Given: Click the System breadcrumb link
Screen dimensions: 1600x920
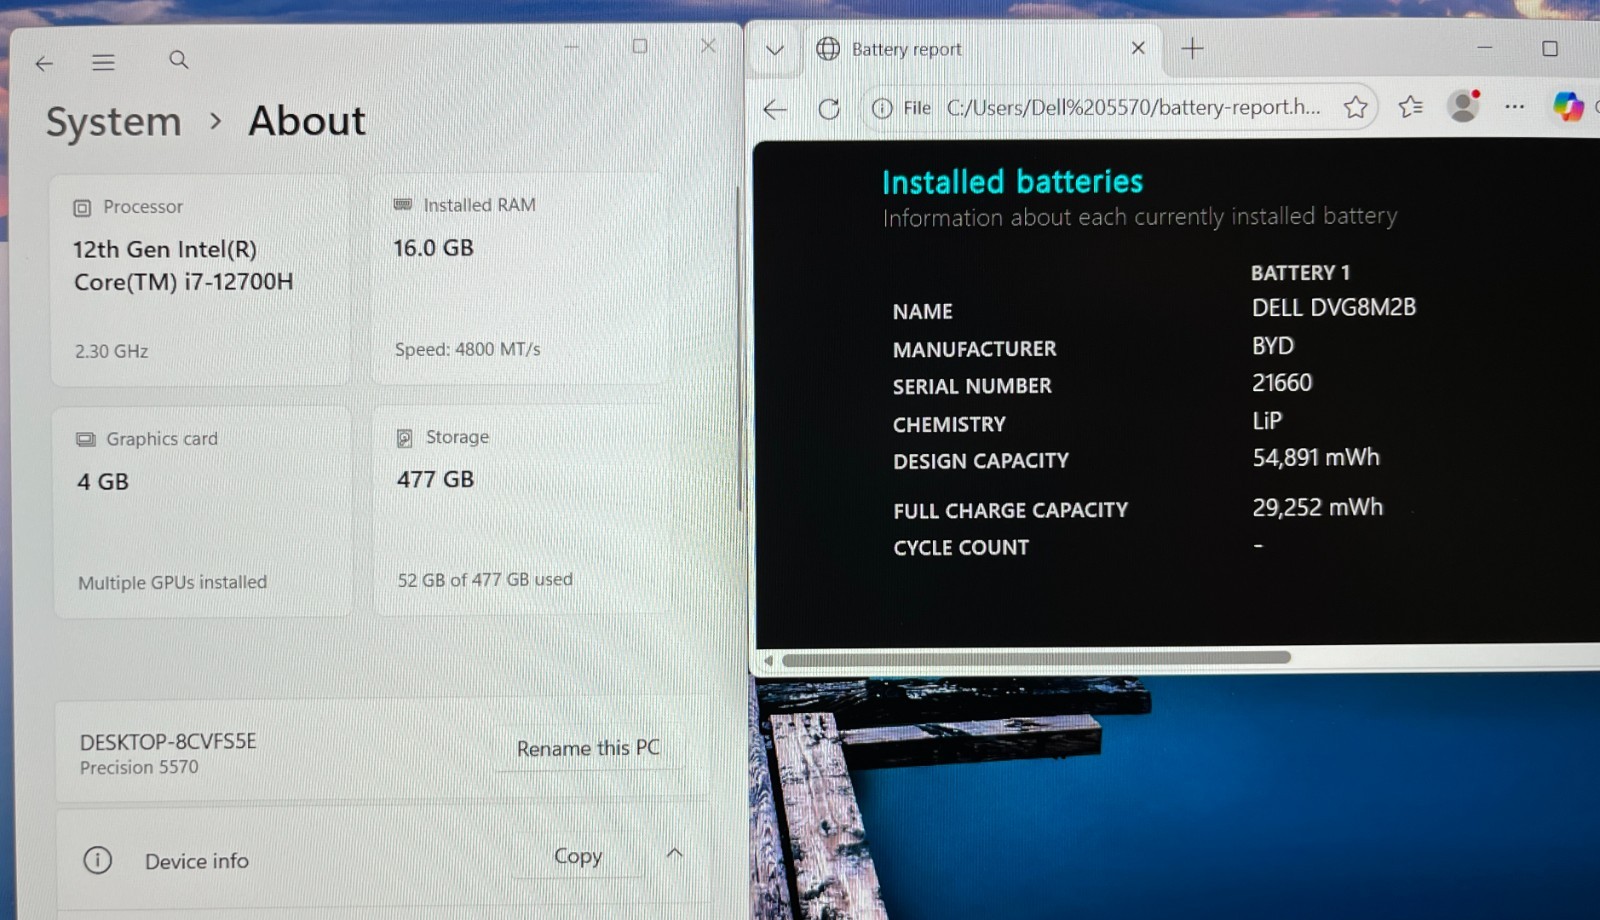Looking at the screenshot, I should coord(114,122).
